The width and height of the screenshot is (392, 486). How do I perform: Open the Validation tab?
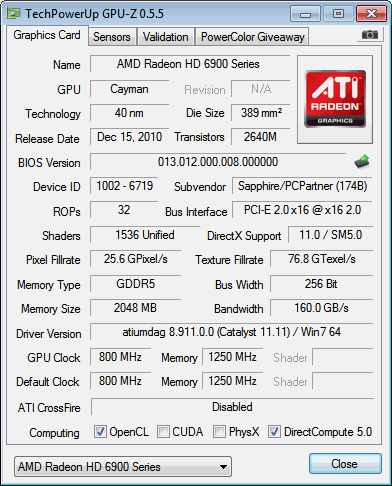pos(166,37)
